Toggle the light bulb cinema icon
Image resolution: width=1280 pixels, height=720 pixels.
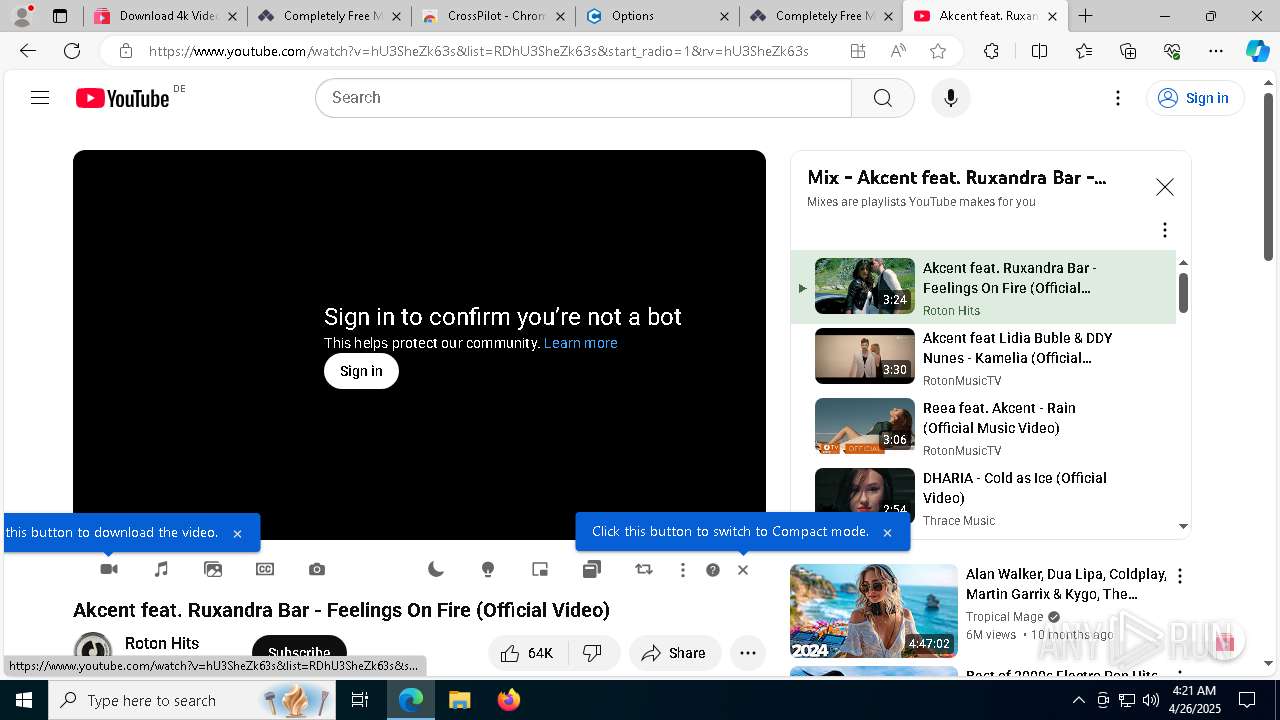click(488, 569)
